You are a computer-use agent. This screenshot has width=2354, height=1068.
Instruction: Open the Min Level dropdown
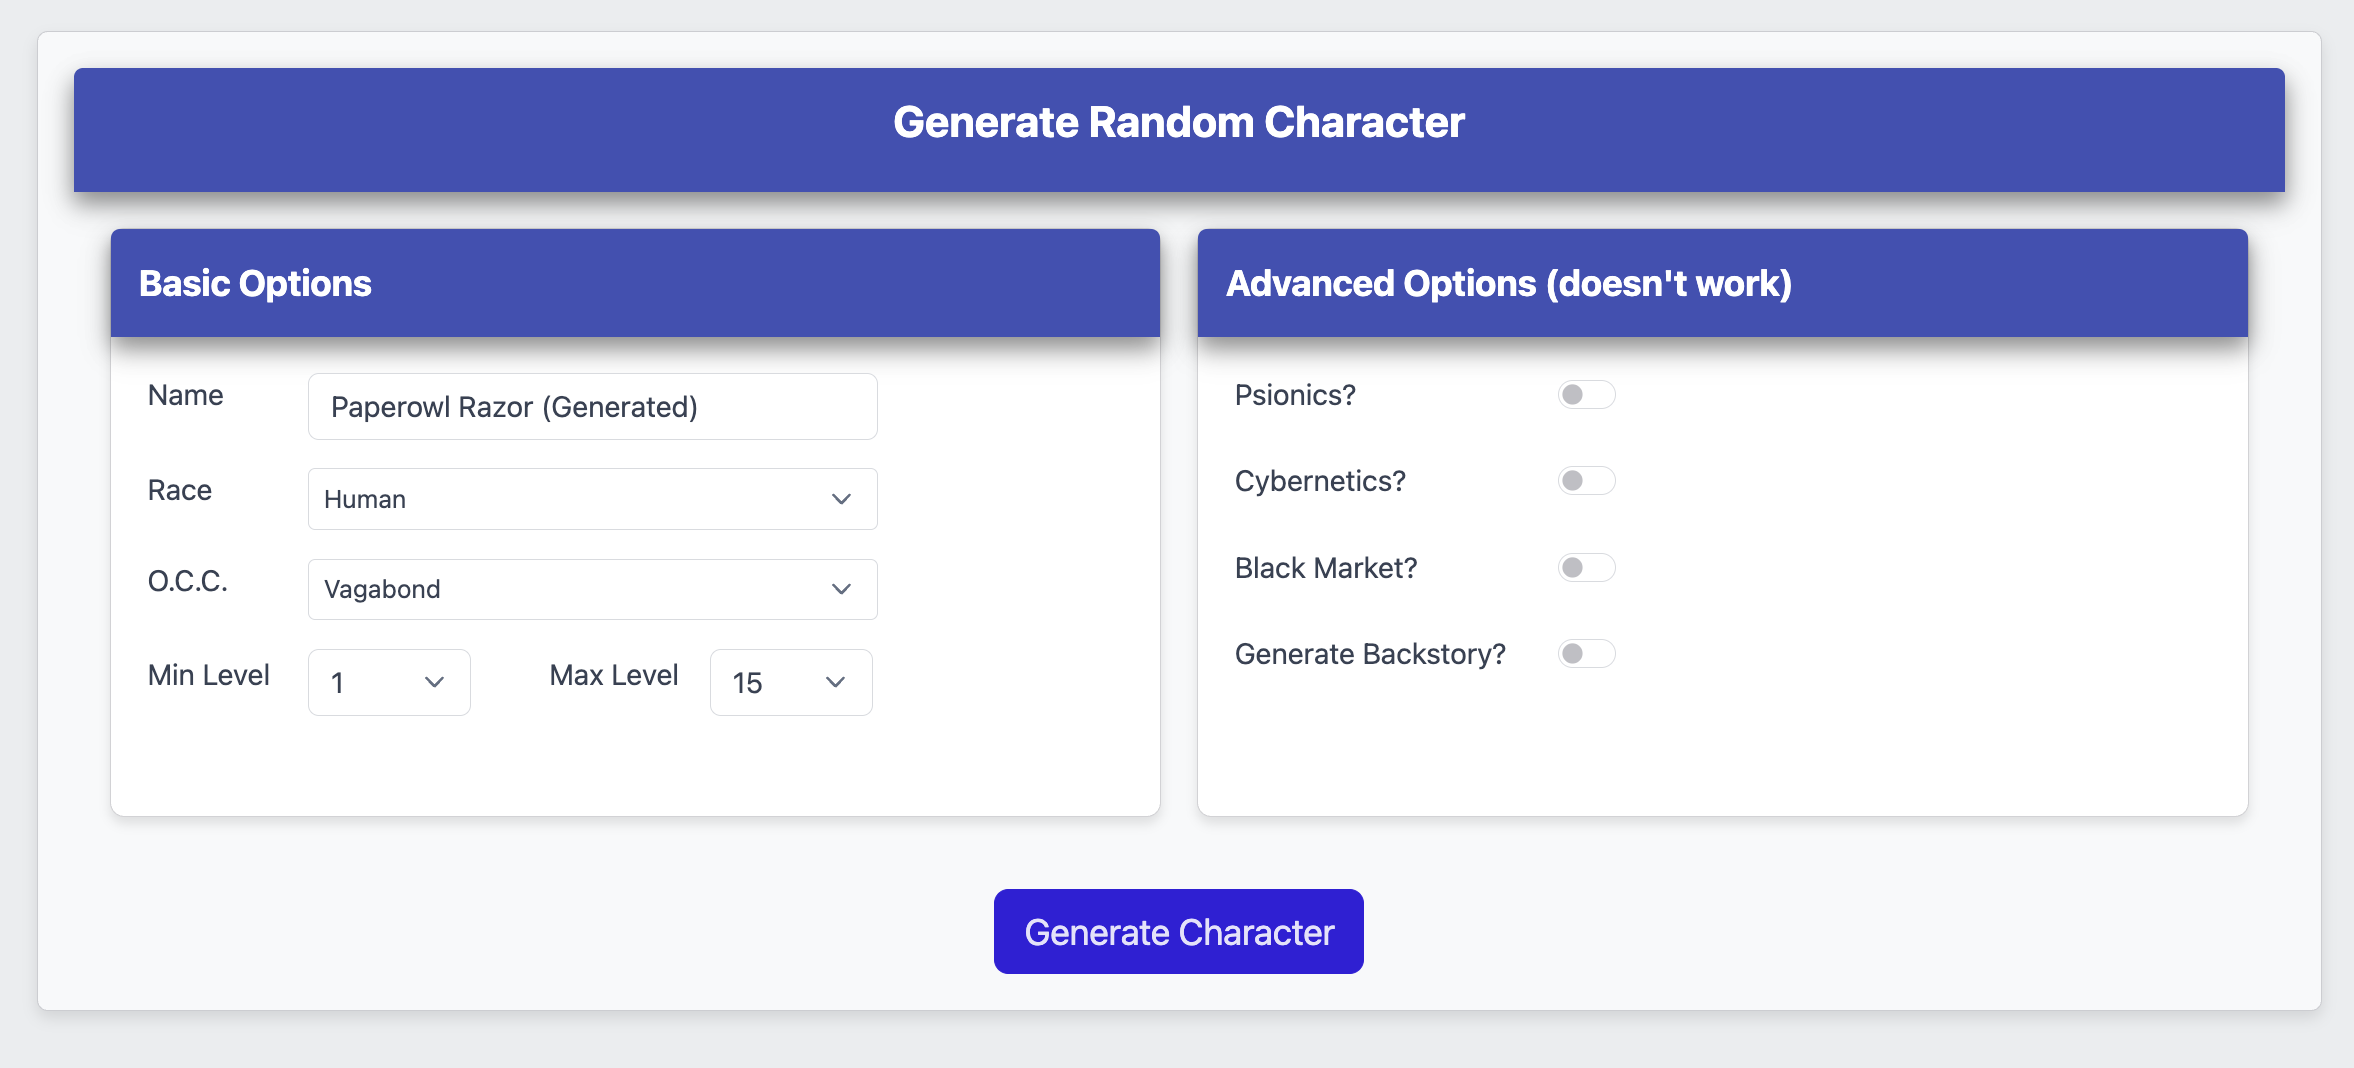pyautogui.click(x=389, y=682)
